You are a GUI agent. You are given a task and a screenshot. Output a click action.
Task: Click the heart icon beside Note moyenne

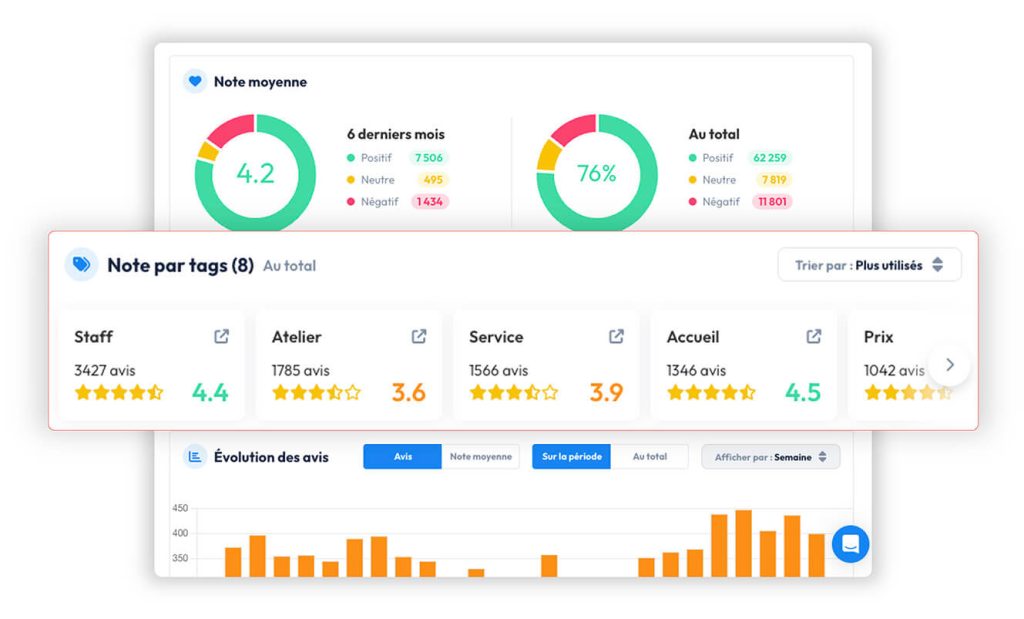click(x=195, y=82)
